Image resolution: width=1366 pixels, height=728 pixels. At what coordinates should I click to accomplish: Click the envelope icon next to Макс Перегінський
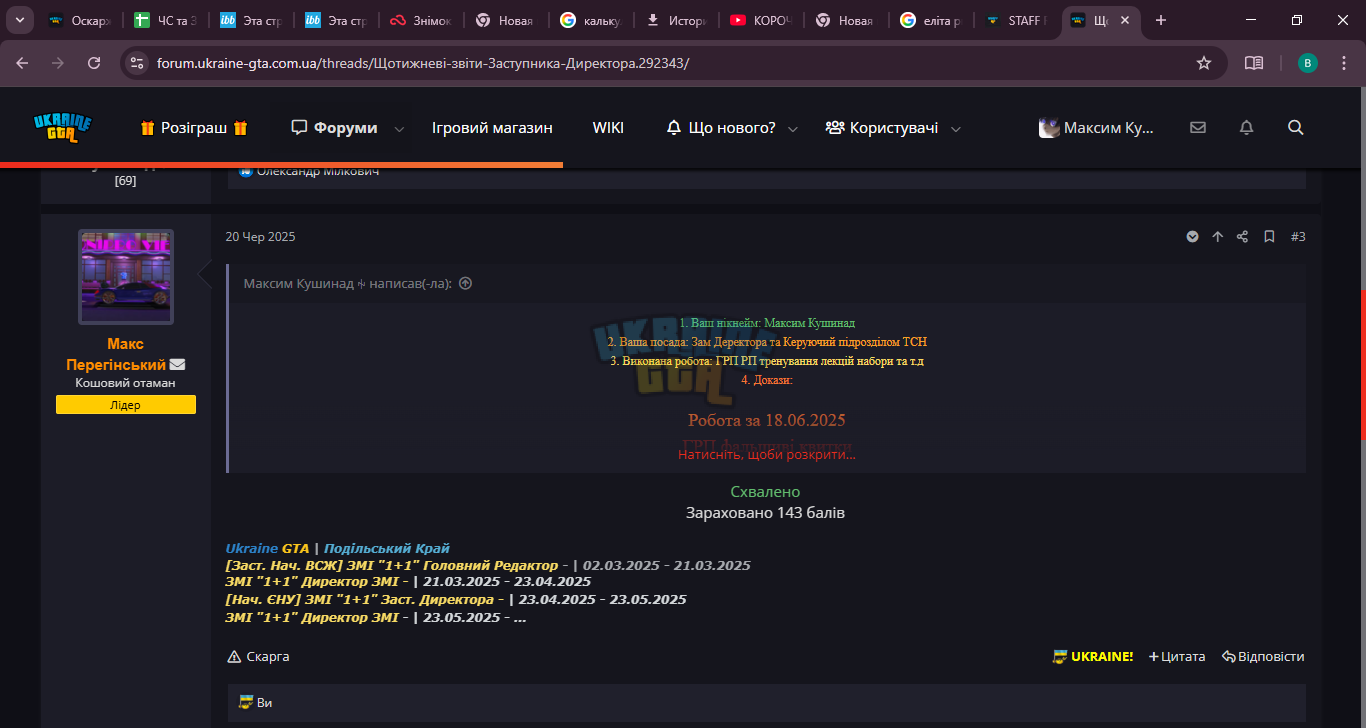tap(177, 365)
